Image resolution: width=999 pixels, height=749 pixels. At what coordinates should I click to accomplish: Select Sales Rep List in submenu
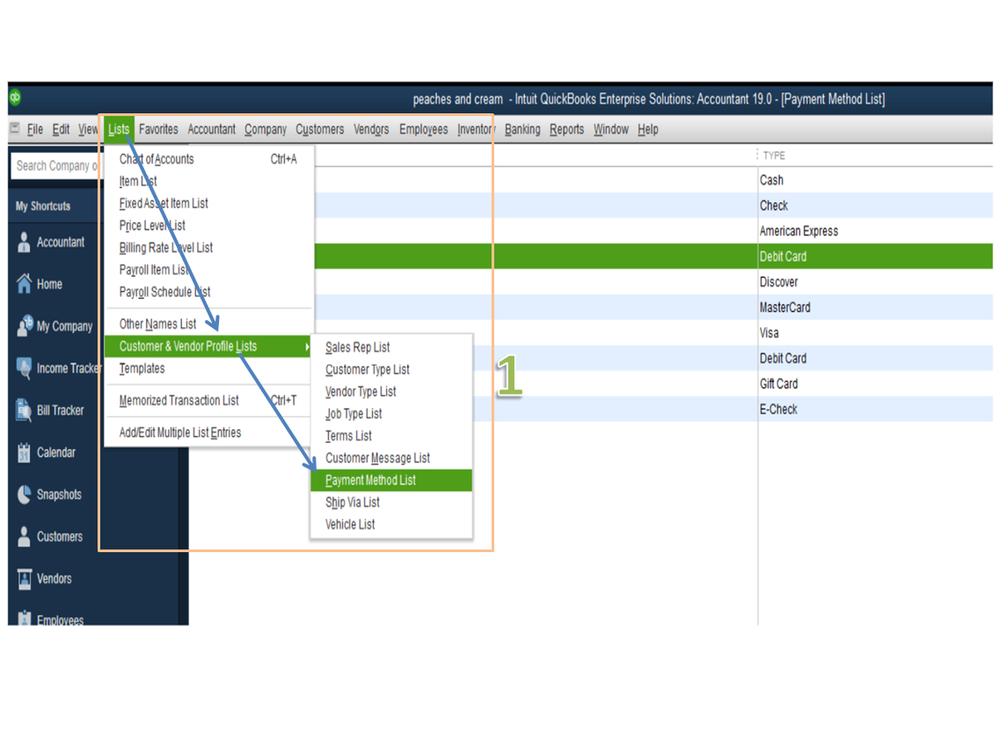click(391, 347)
